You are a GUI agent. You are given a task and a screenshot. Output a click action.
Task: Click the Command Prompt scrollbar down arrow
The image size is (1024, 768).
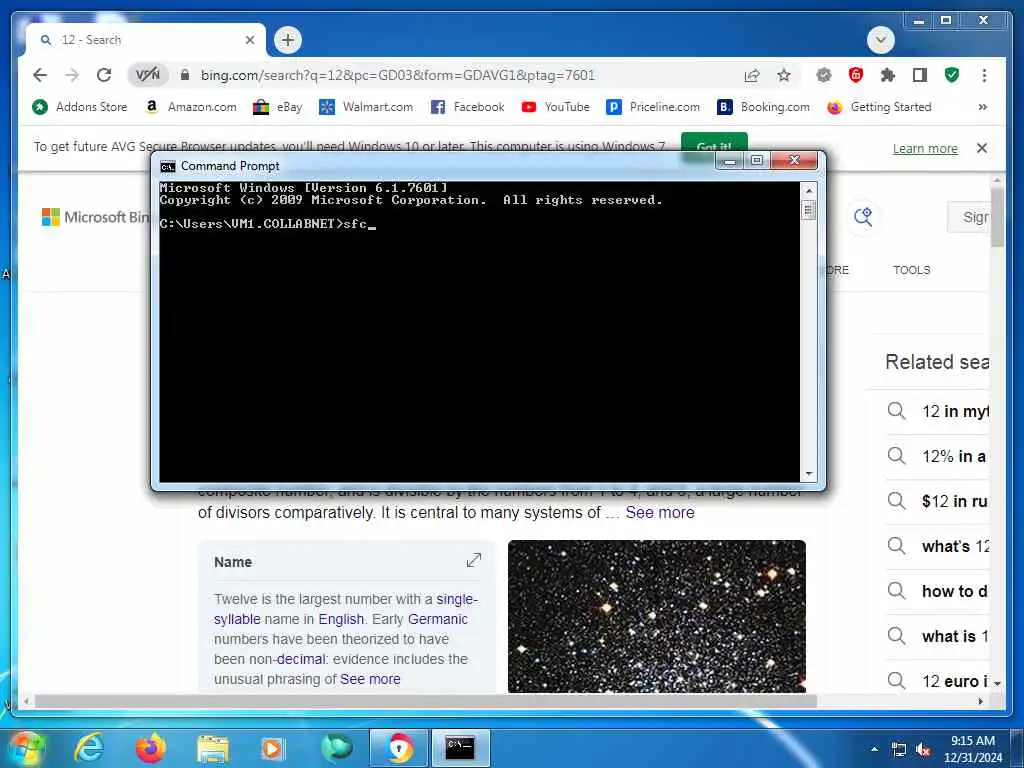pos(808,474)
